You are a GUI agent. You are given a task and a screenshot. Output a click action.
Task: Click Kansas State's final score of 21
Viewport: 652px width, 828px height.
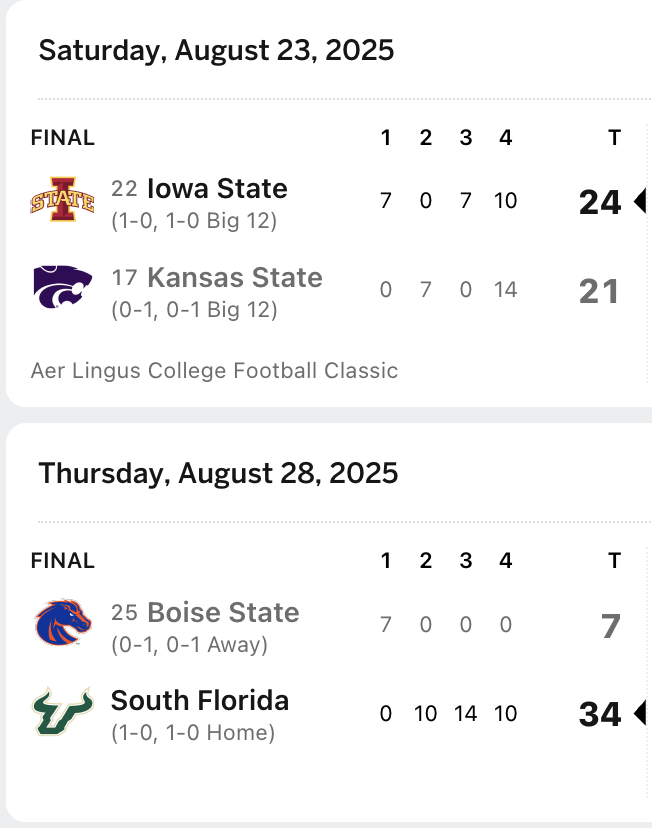(600, 291)
